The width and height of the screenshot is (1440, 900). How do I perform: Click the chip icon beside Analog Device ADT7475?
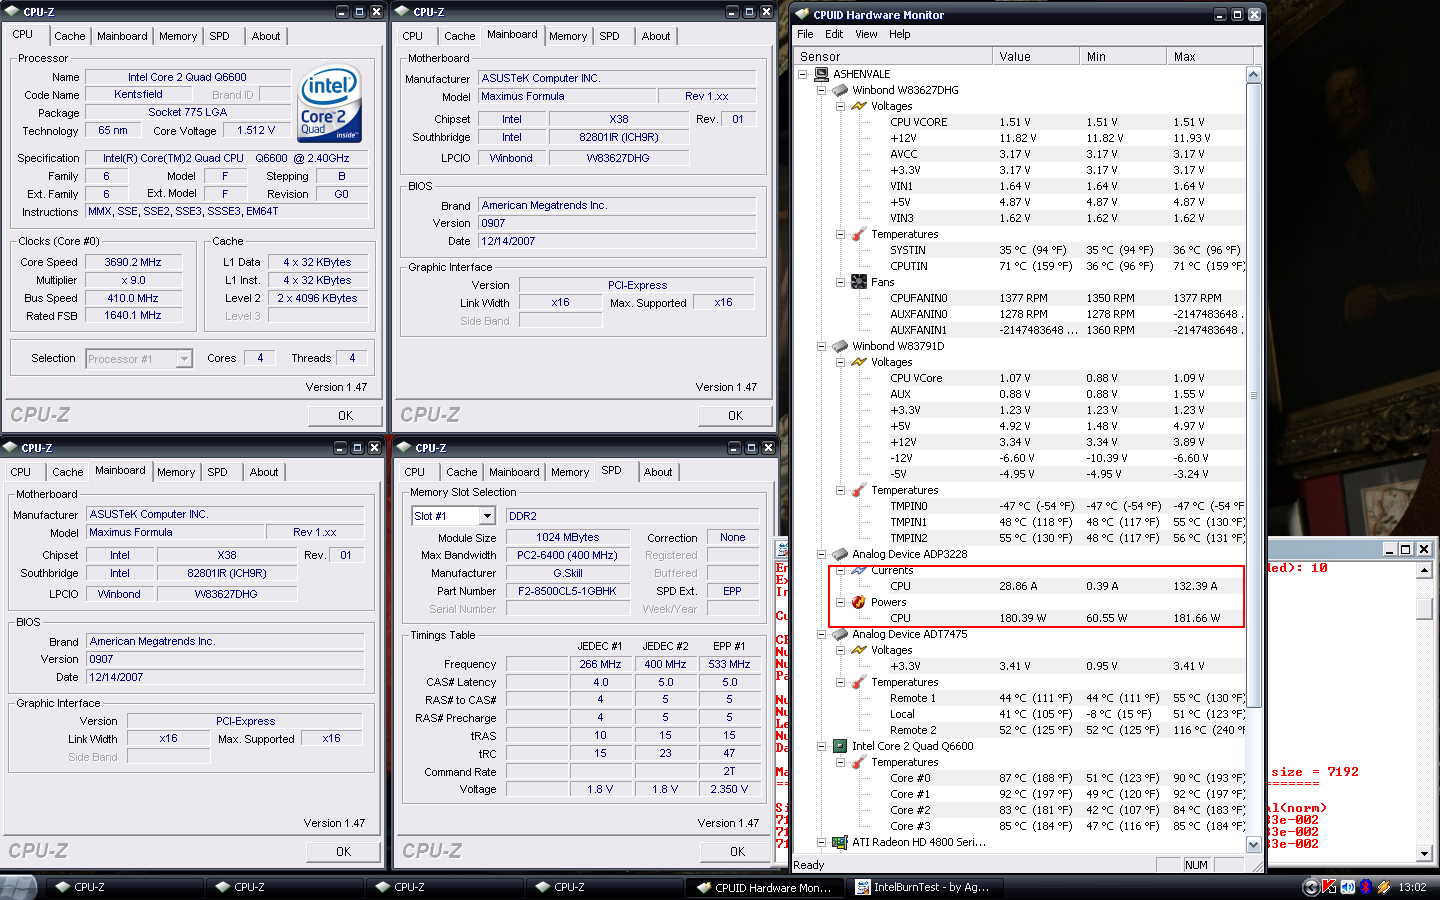[840, 634]
